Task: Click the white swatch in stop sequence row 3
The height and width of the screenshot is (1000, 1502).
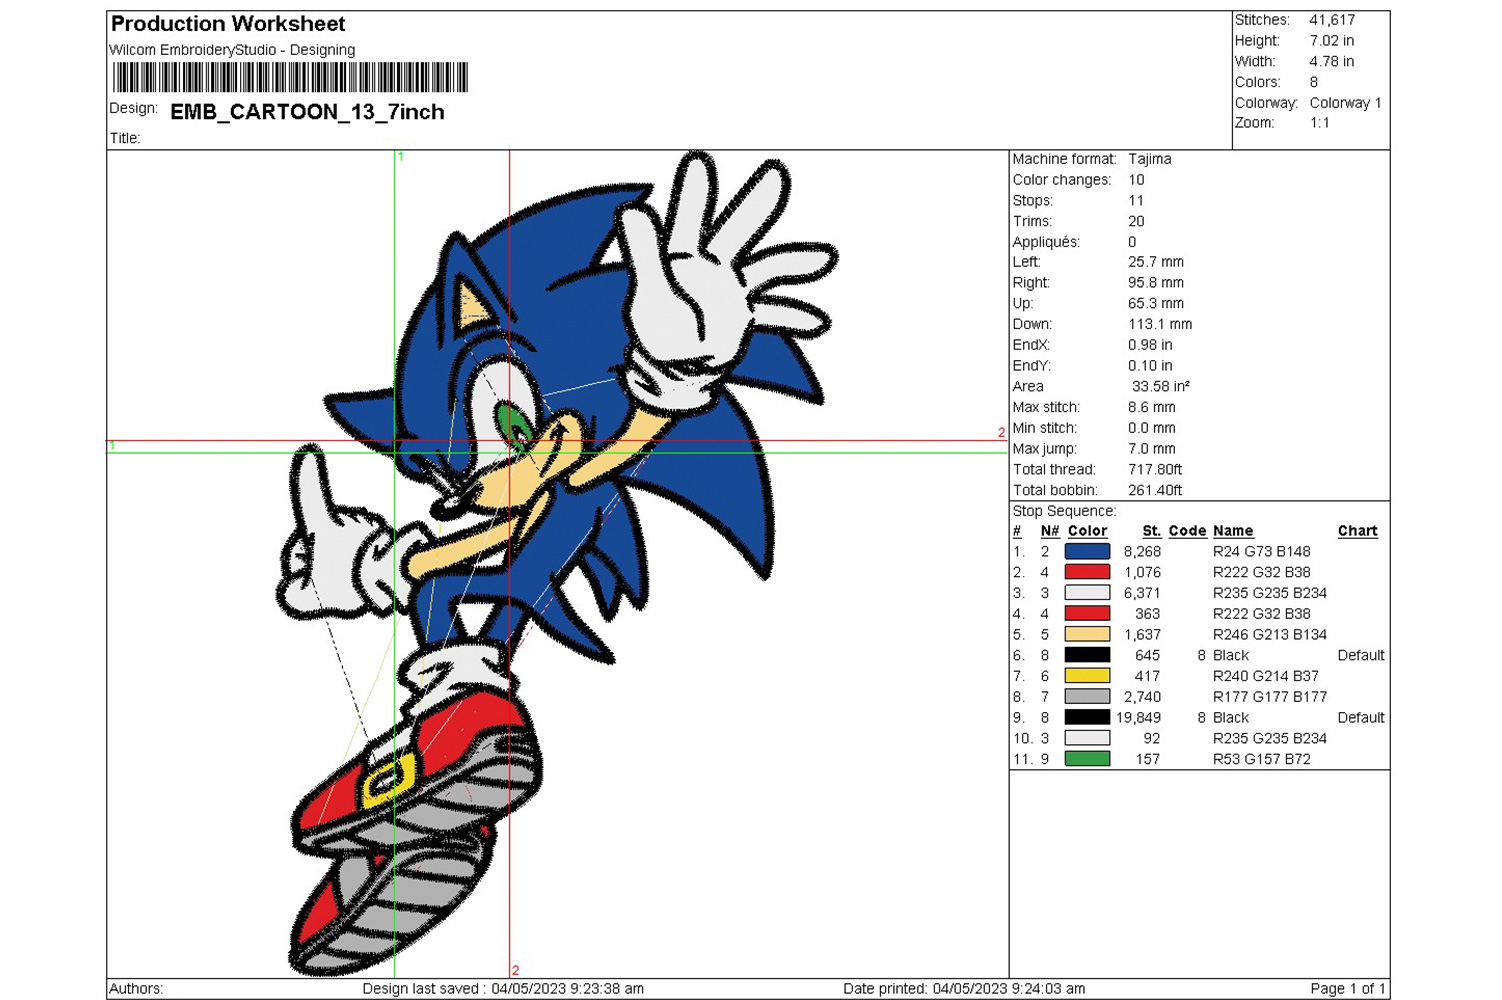Action: pyautogui.click(x=1087, y=593)
